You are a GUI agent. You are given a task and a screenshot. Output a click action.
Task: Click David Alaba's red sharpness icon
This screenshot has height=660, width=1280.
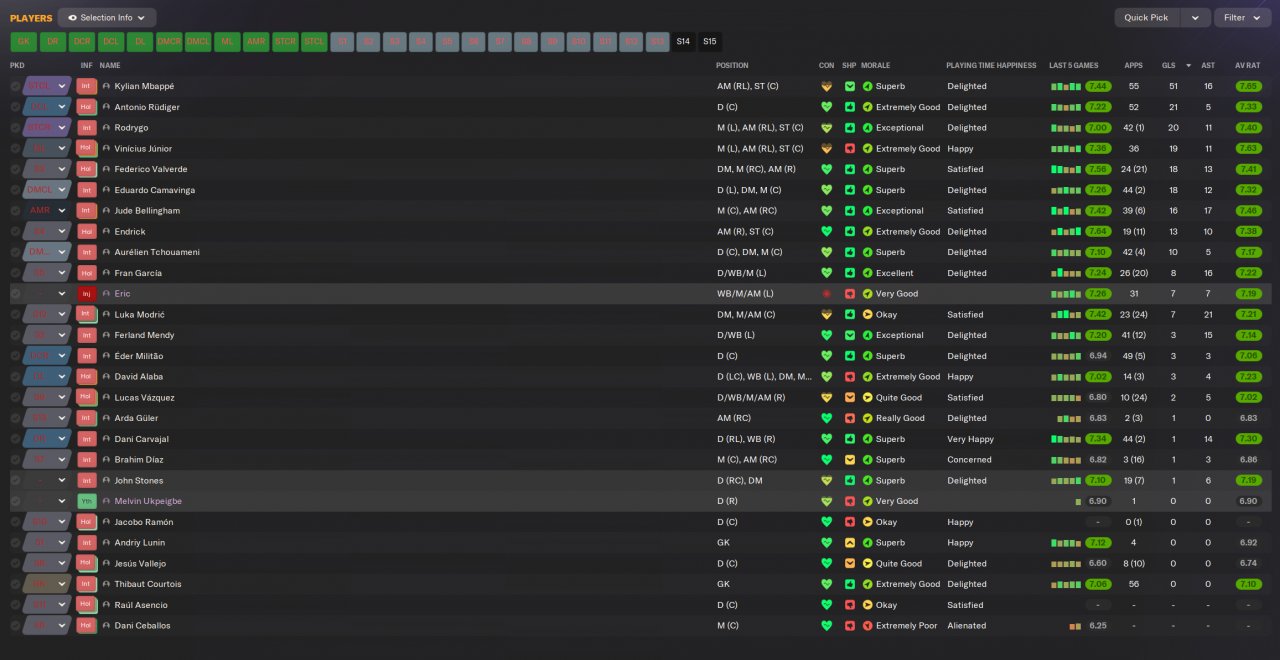[x=850, y=377]
